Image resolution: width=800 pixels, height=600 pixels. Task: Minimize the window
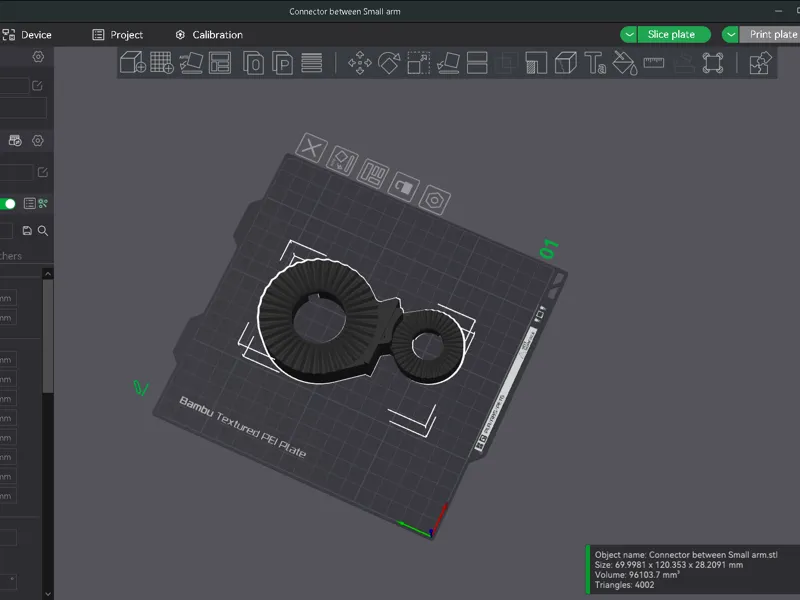[x=778, y=11]
